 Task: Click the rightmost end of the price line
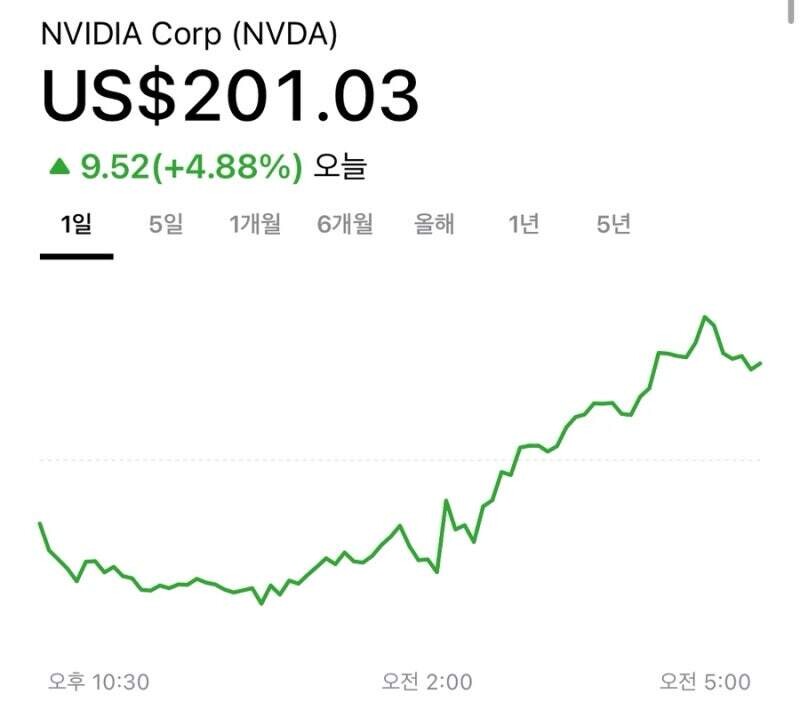click(761, 363)
